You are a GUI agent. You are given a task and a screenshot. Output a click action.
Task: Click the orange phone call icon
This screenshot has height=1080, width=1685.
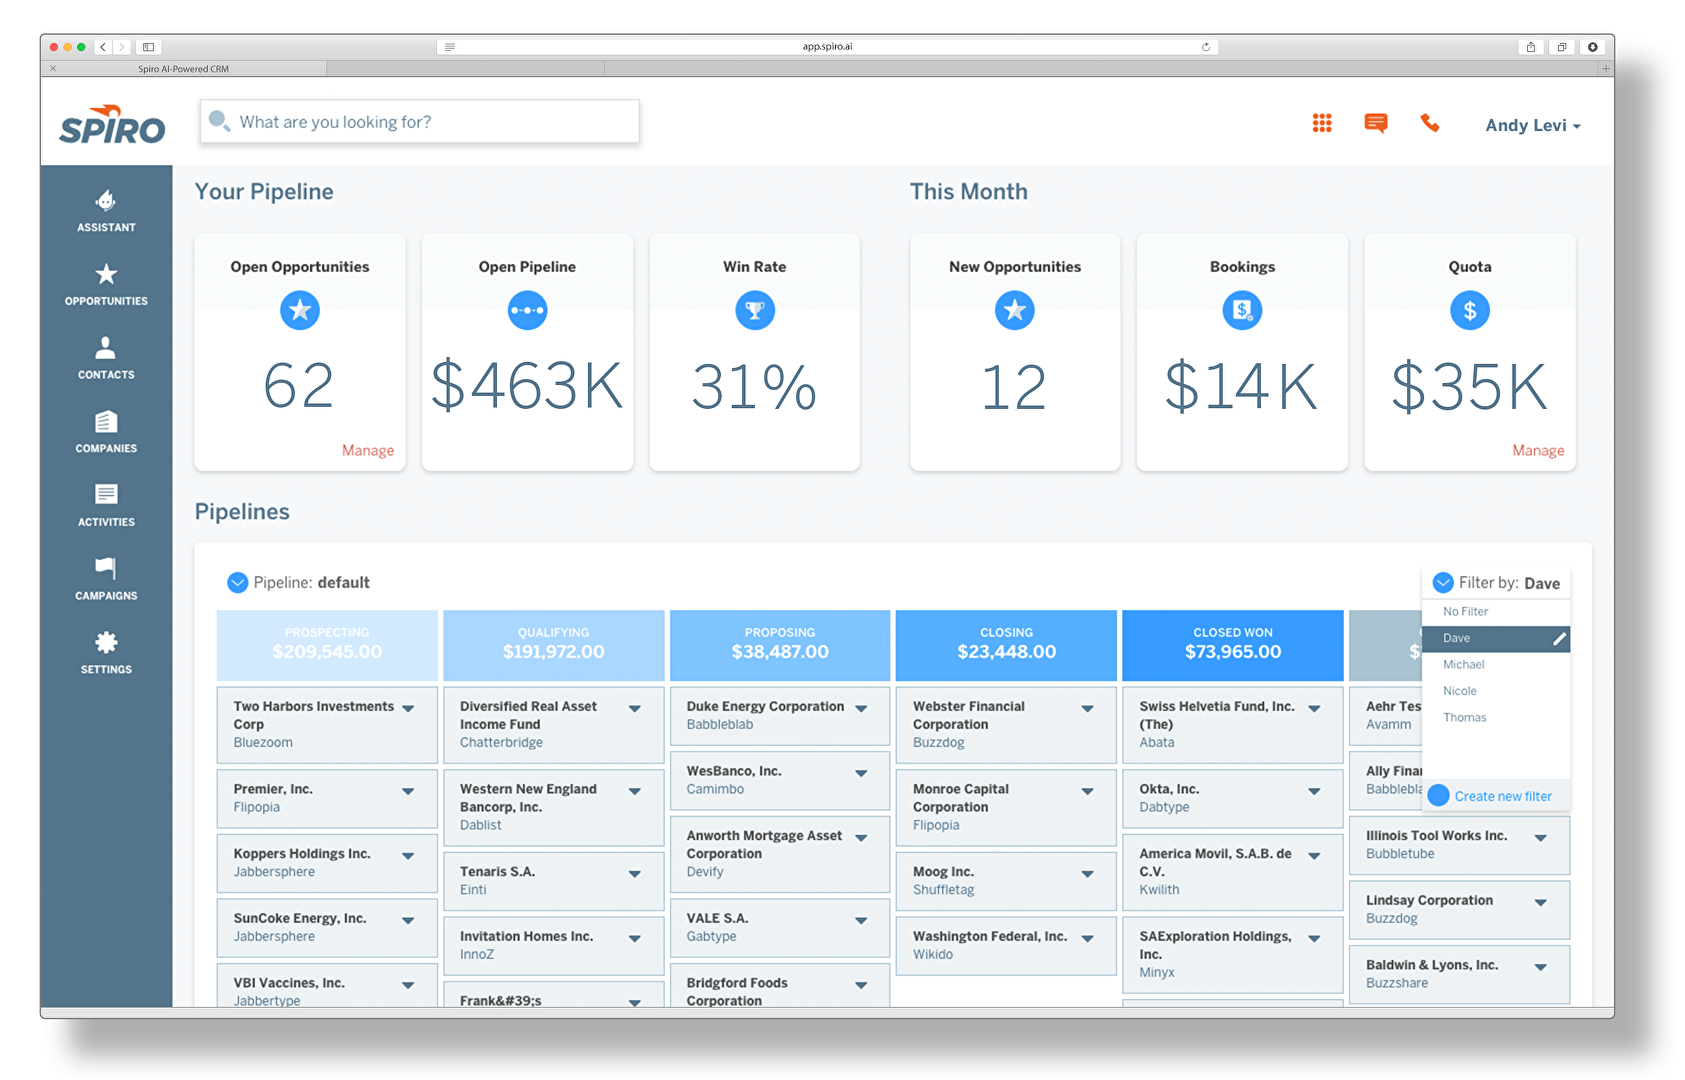(1430, 123)
